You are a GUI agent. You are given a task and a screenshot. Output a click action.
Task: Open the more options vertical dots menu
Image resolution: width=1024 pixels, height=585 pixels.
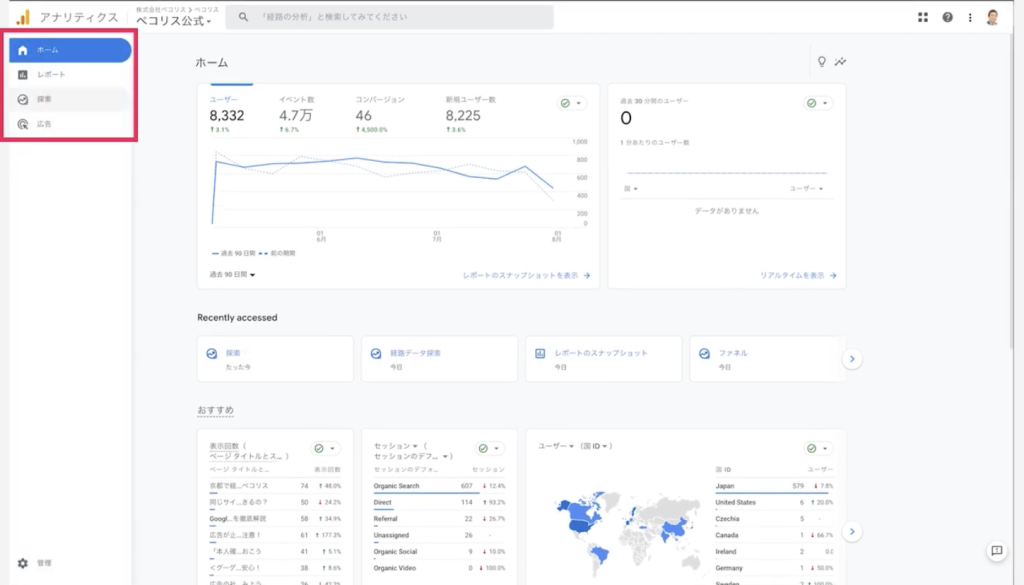pyautogui.click(x=970, y=18)
